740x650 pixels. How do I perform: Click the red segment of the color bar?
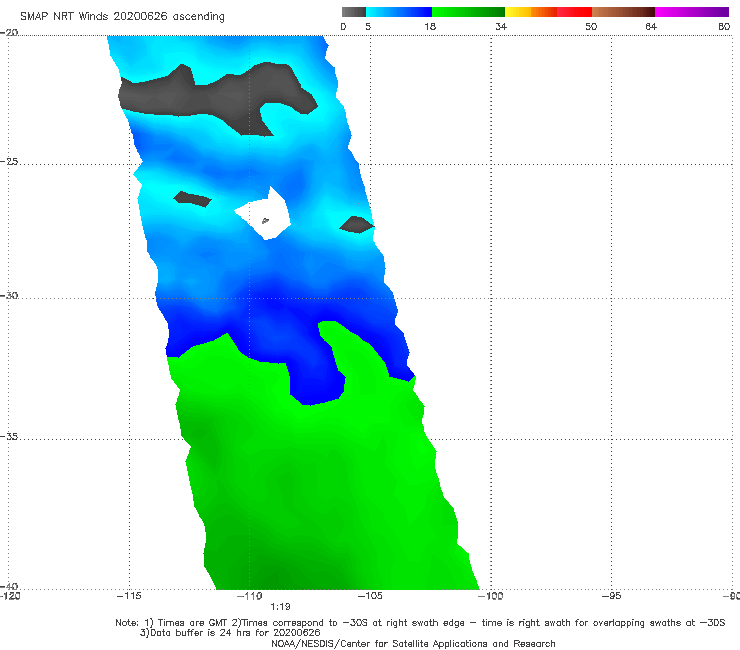574,12
